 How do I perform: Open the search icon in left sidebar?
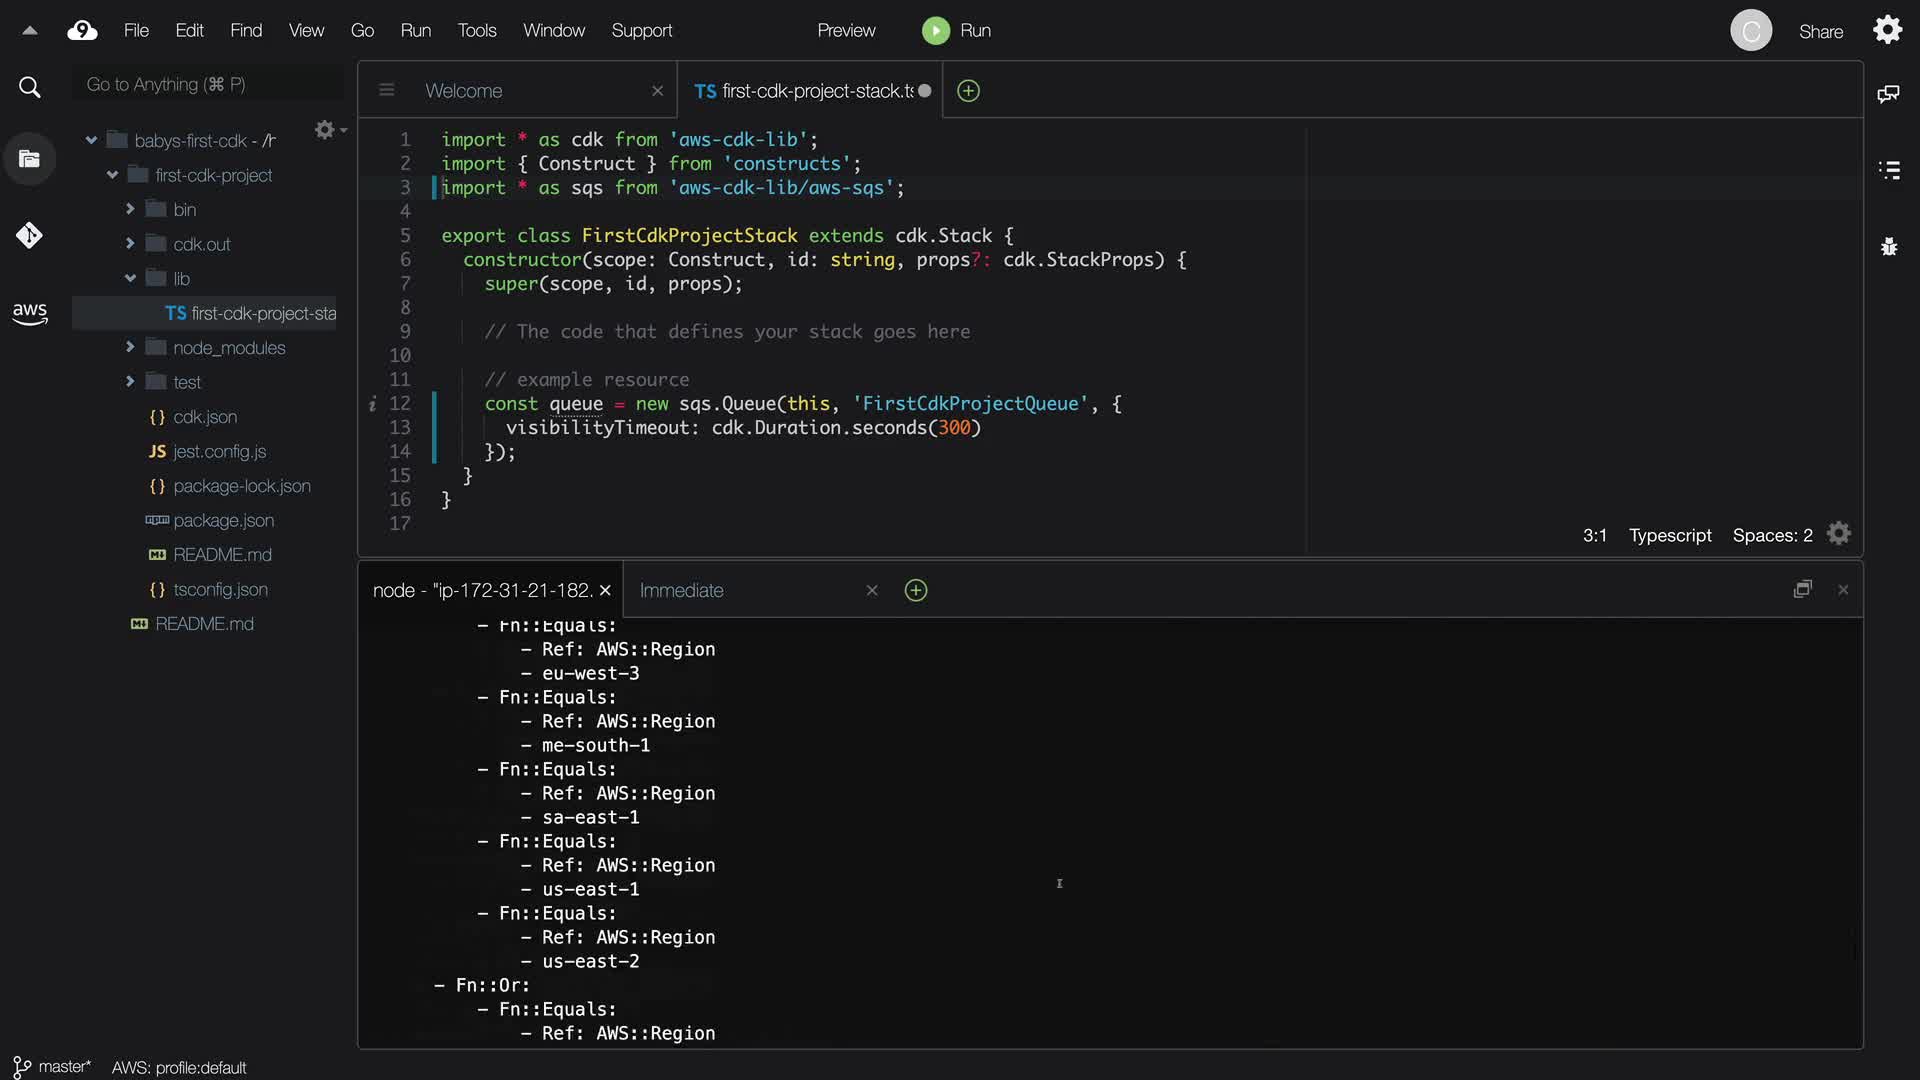point(30,88)
